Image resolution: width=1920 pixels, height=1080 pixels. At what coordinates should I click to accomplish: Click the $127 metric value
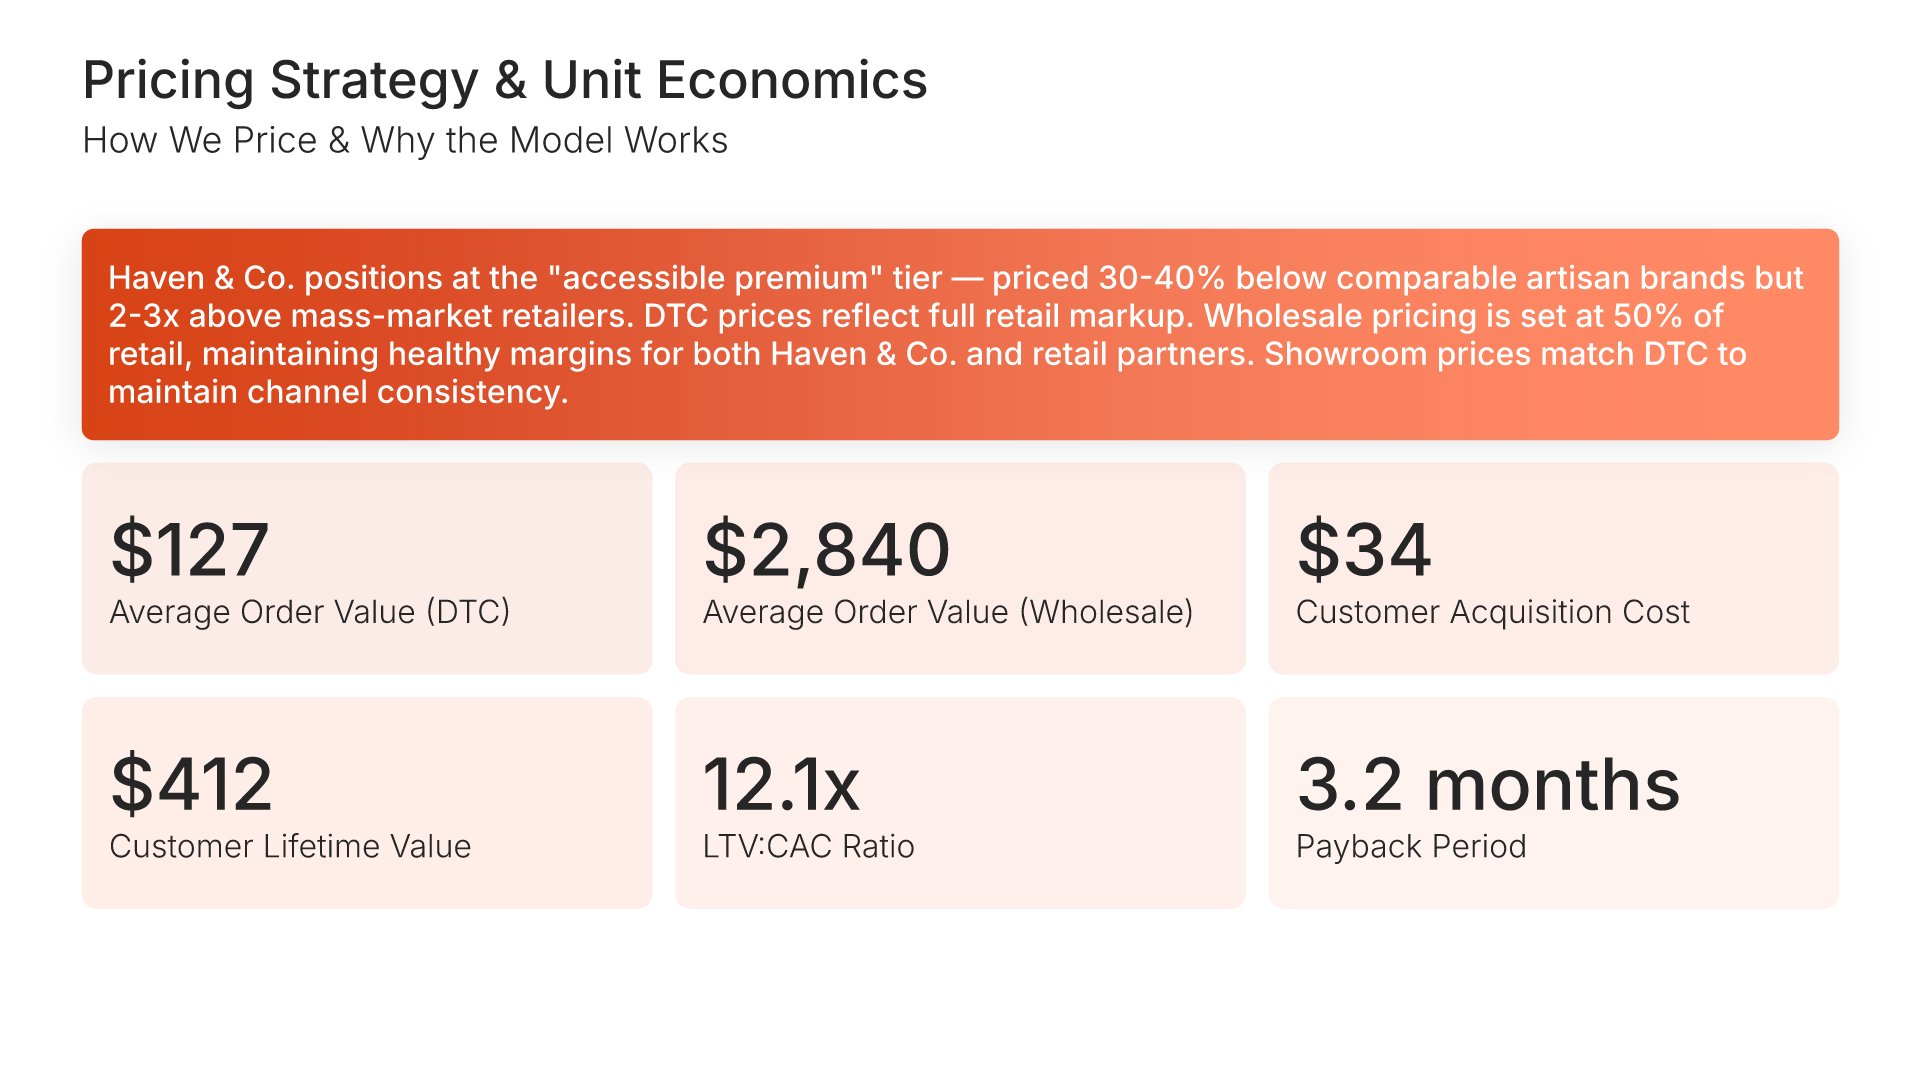pos(190,549)
